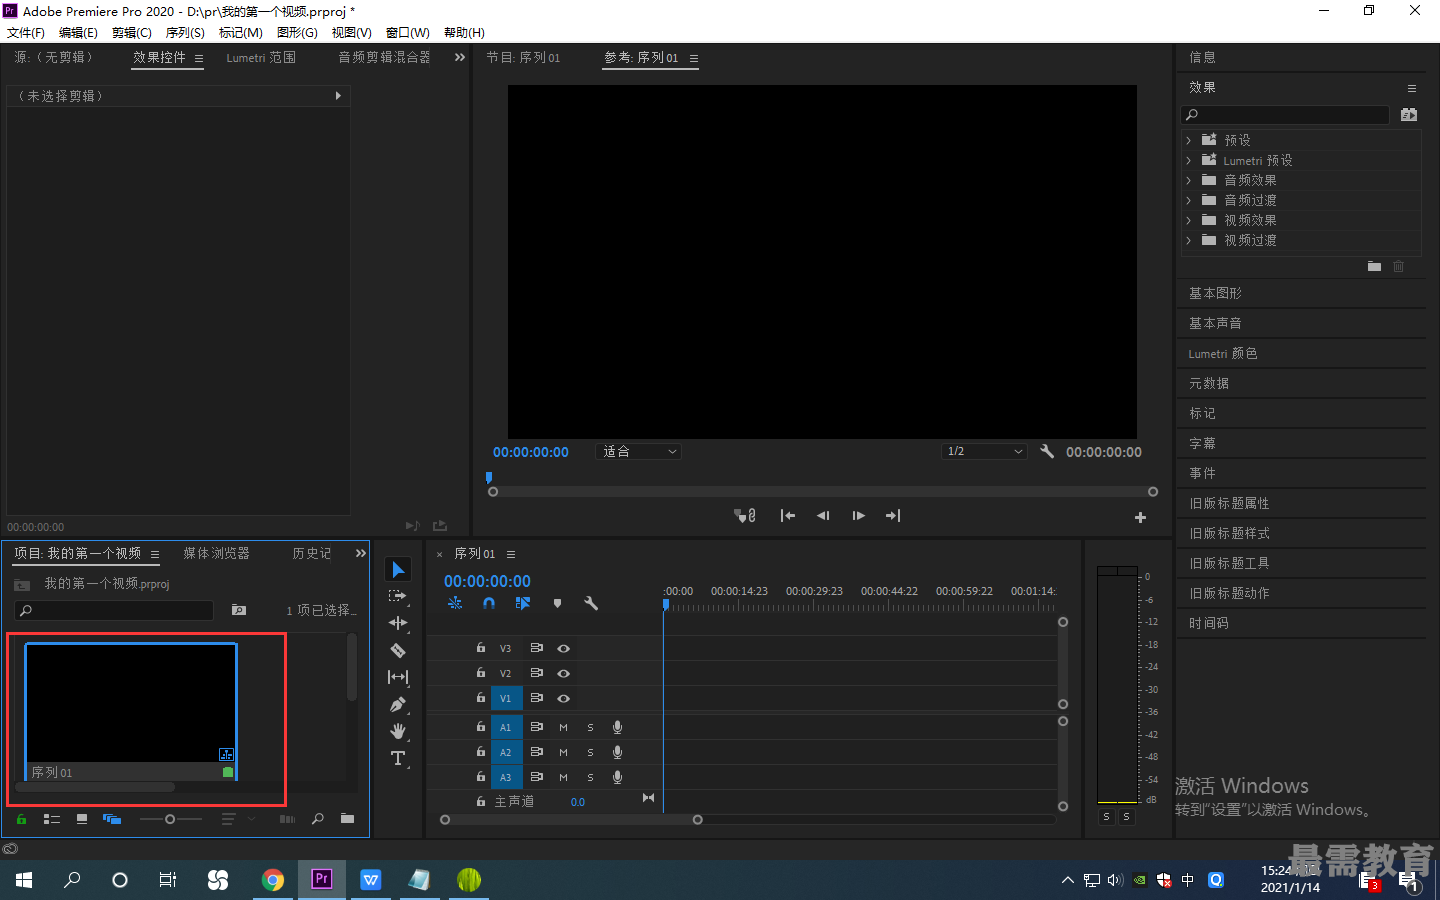
Task: Select the Selection arrow tool
Action: [398, 569]
